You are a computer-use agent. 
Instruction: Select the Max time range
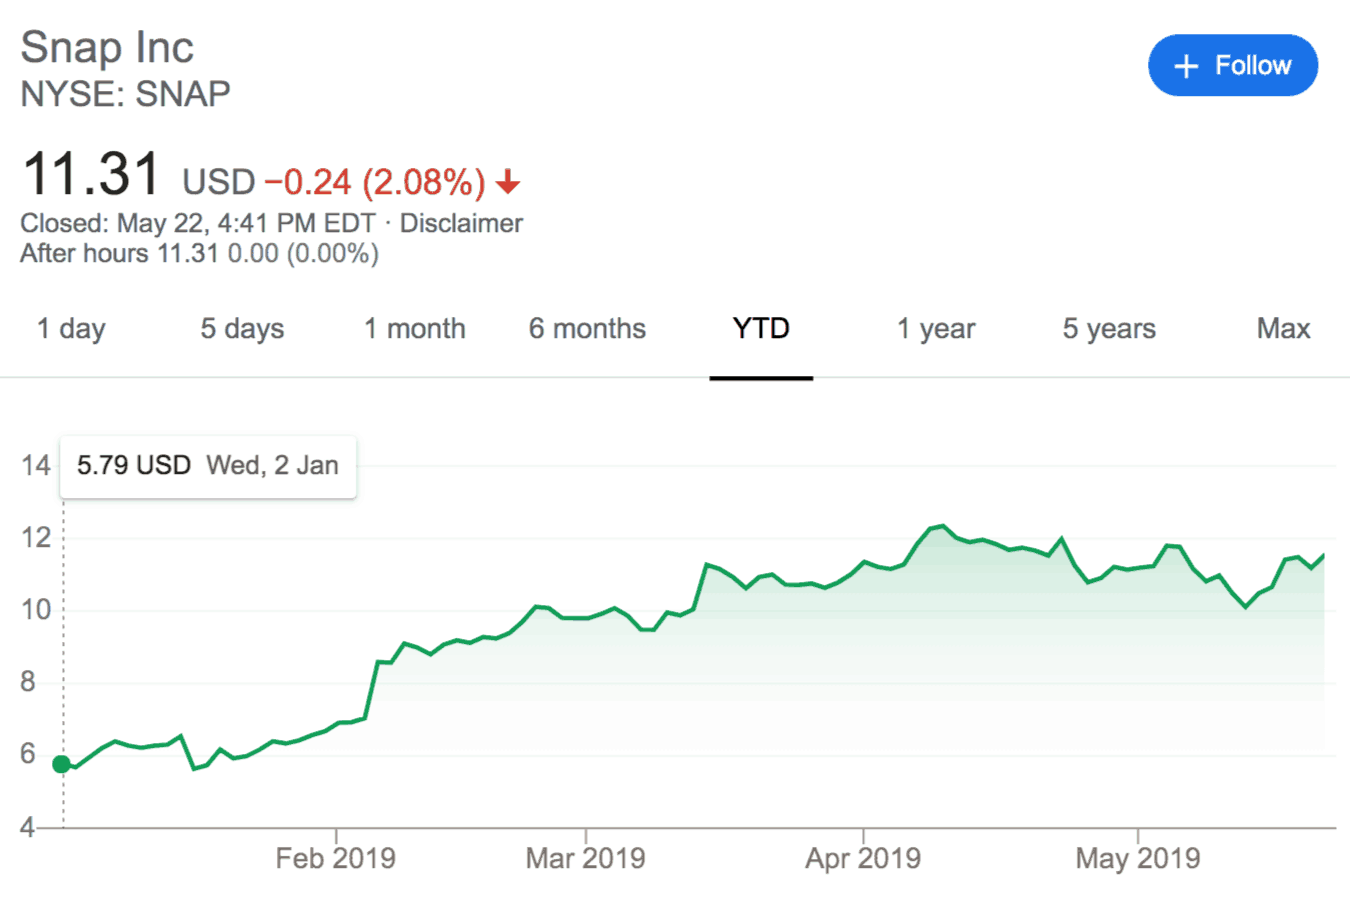[x=1284, y=328]
